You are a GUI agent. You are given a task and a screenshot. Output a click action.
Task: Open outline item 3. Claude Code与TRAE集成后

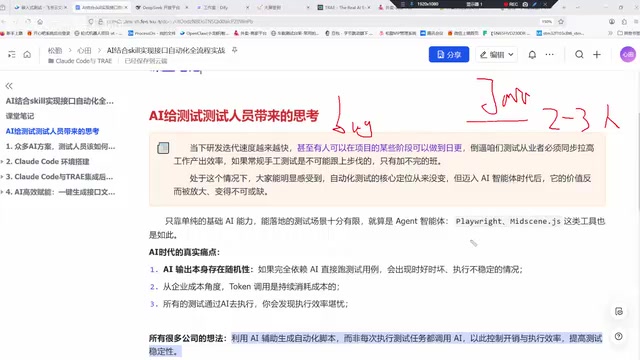coord(60,177)
